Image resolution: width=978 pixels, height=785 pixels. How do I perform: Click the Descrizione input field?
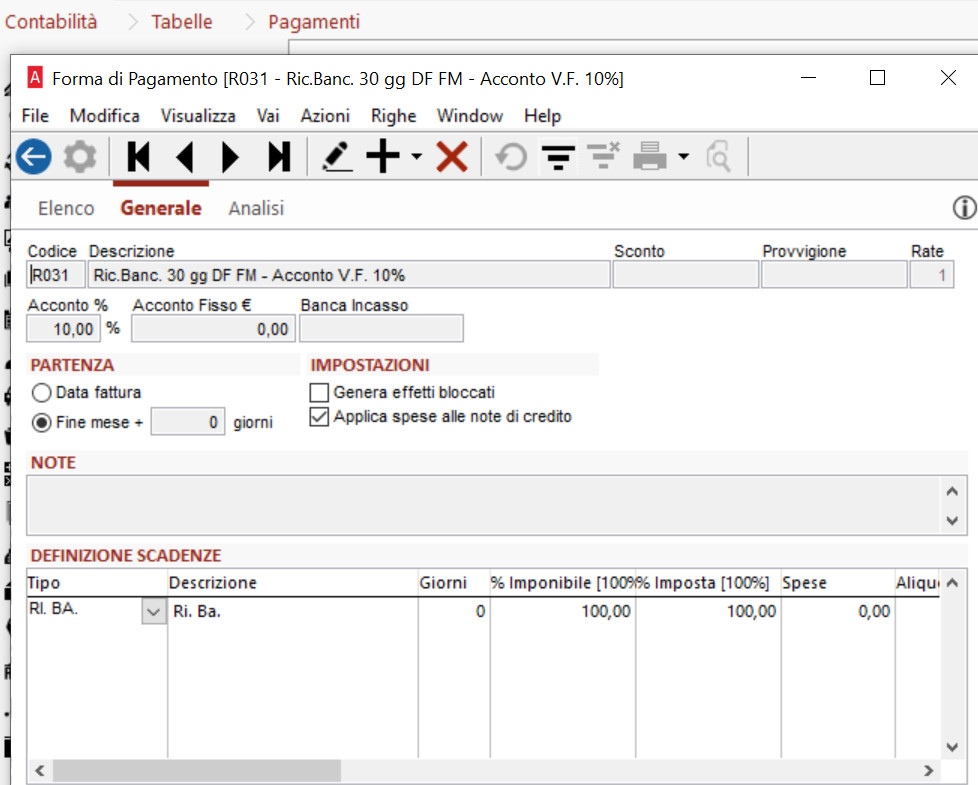tap(349, 275)
